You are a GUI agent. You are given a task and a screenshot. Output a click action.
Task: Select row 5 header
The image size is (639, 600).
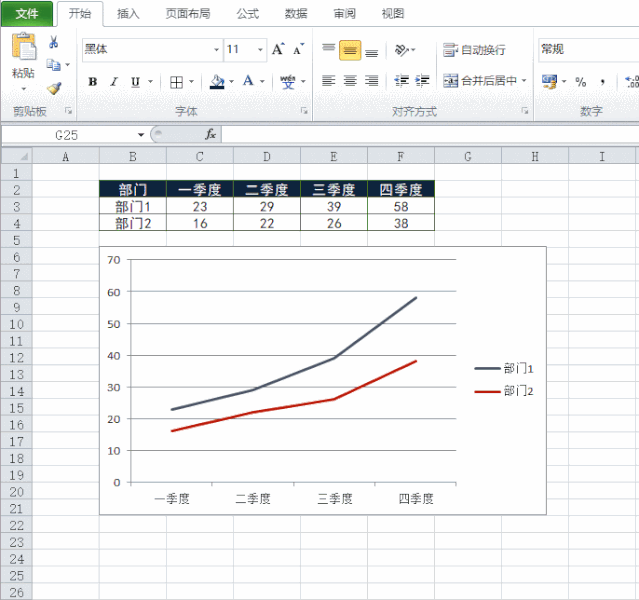click(17, 240)
